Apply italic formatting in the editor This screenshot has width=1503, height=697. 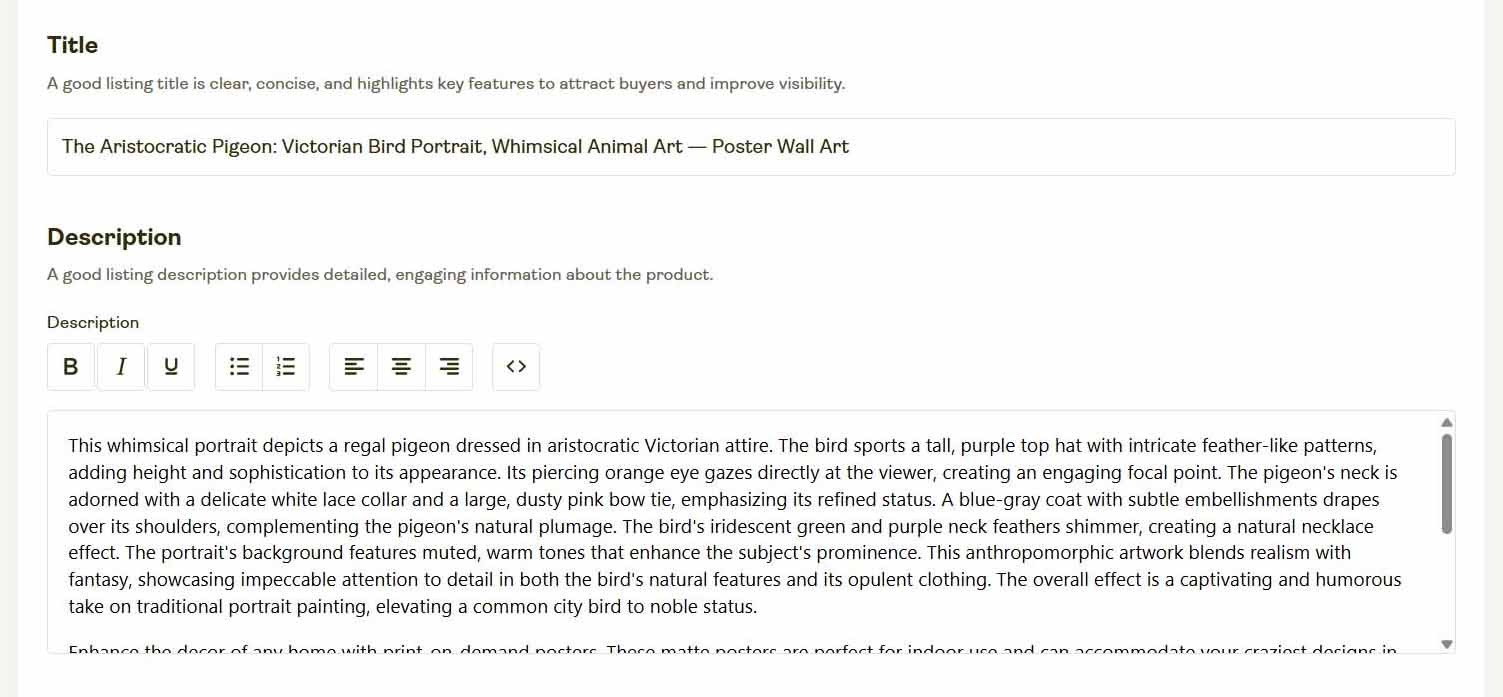point(120,366)
